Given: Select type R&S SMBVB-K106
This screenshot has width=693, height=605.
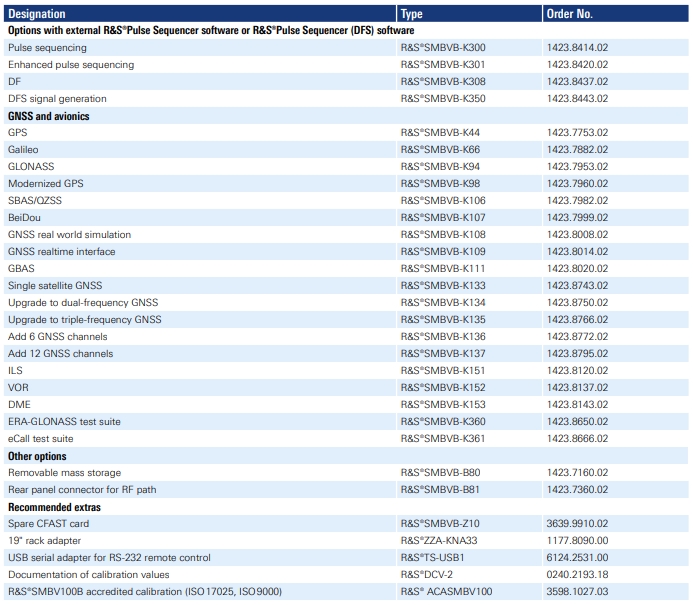Looking at the screenshot, I should tap(443, 201).
